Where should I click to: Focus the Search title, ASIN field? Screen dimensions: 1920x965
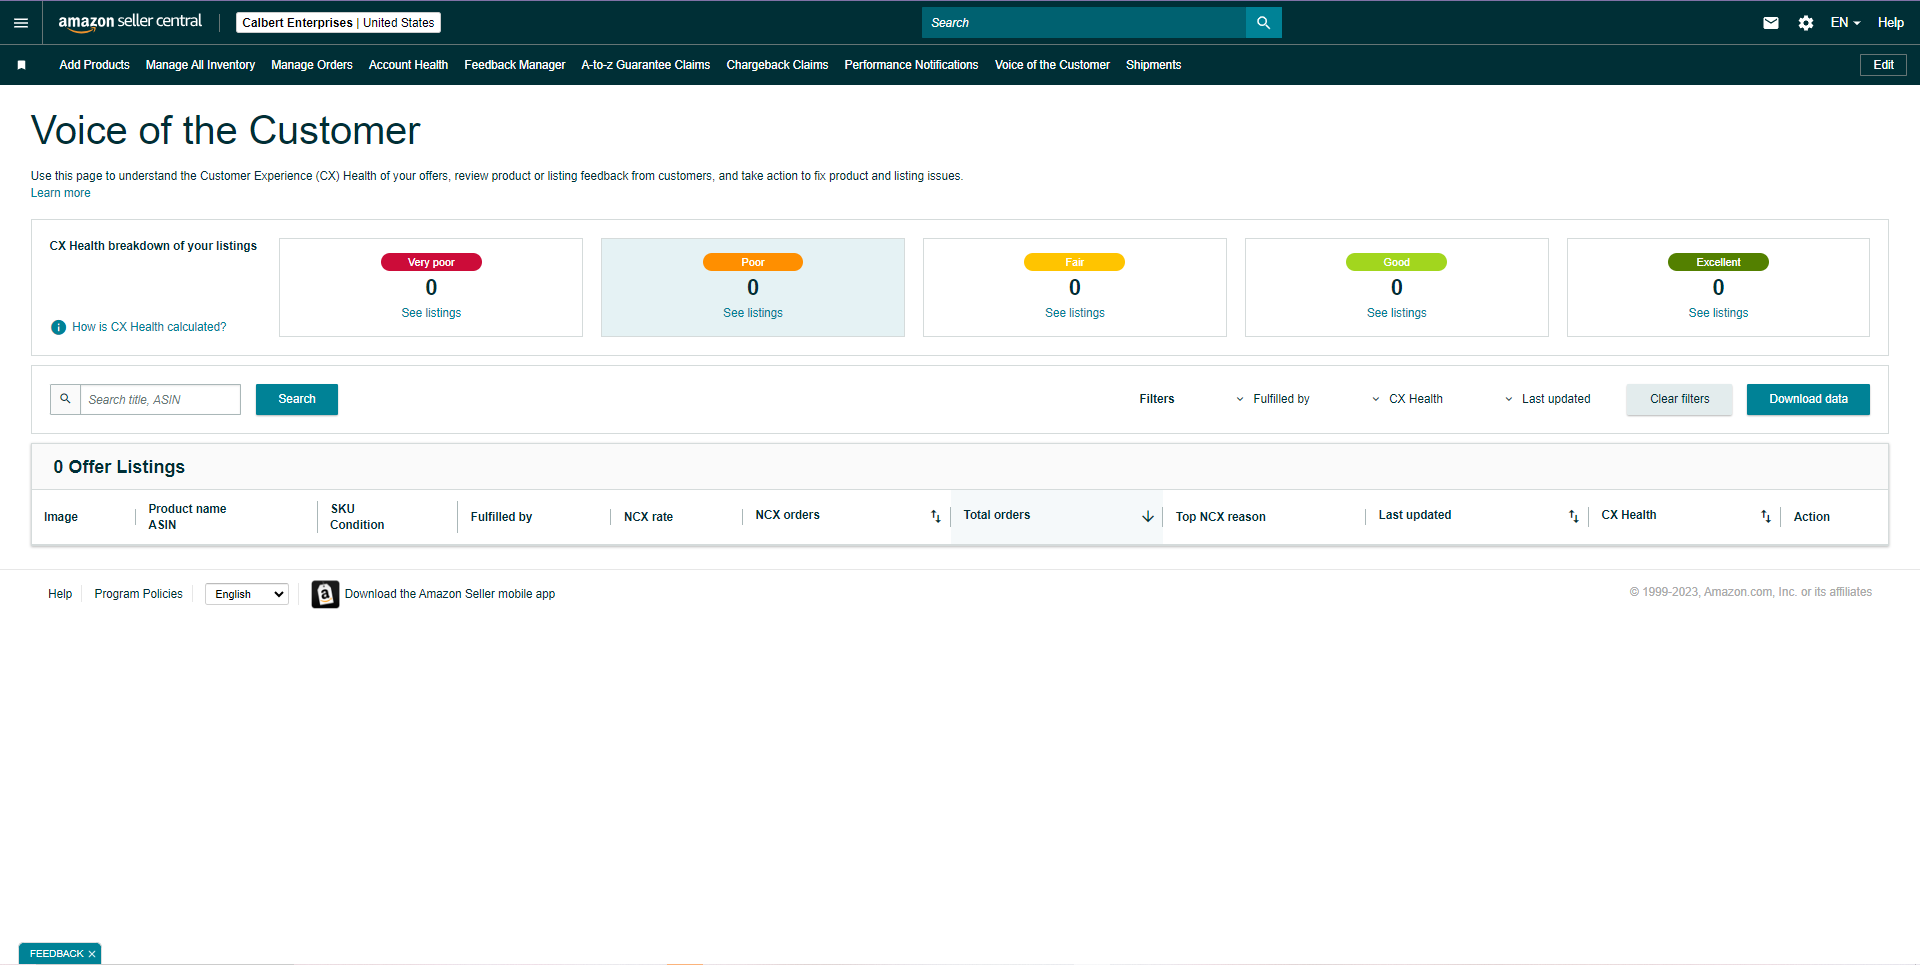(x=160, y=399)
